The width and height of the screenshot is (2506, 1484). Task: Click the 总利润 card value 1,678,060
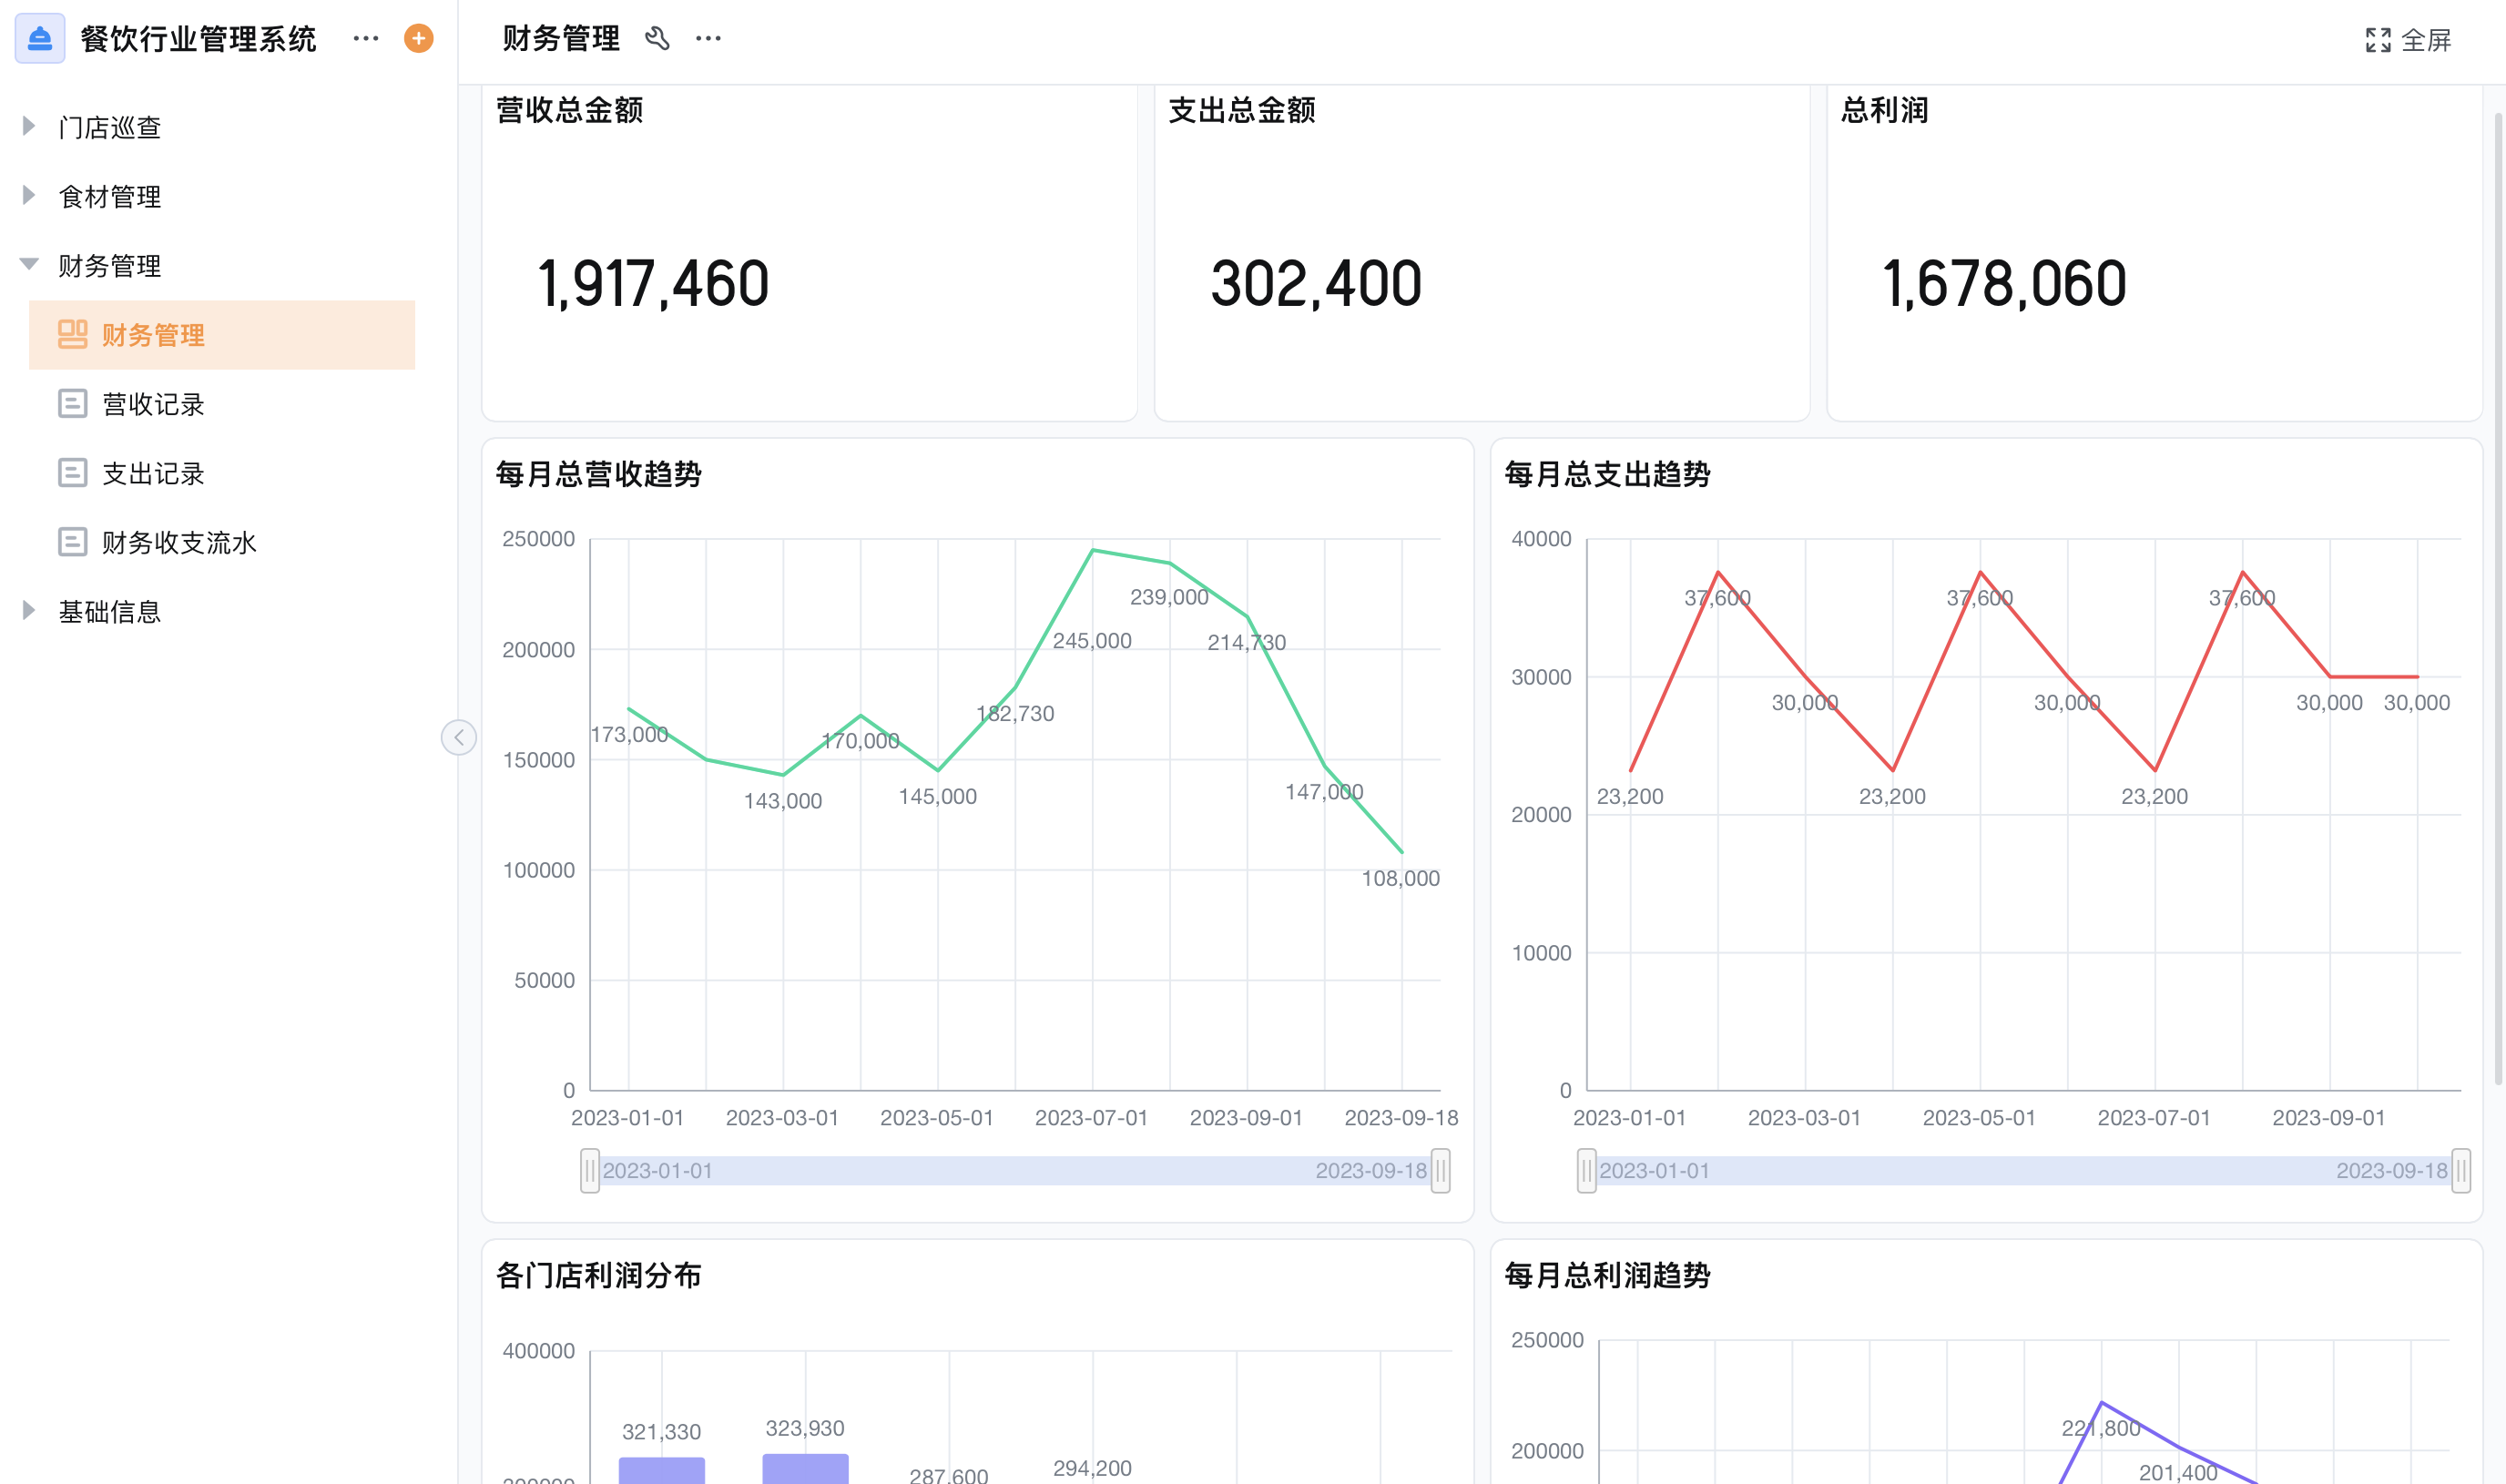[x=2005, y=284]
